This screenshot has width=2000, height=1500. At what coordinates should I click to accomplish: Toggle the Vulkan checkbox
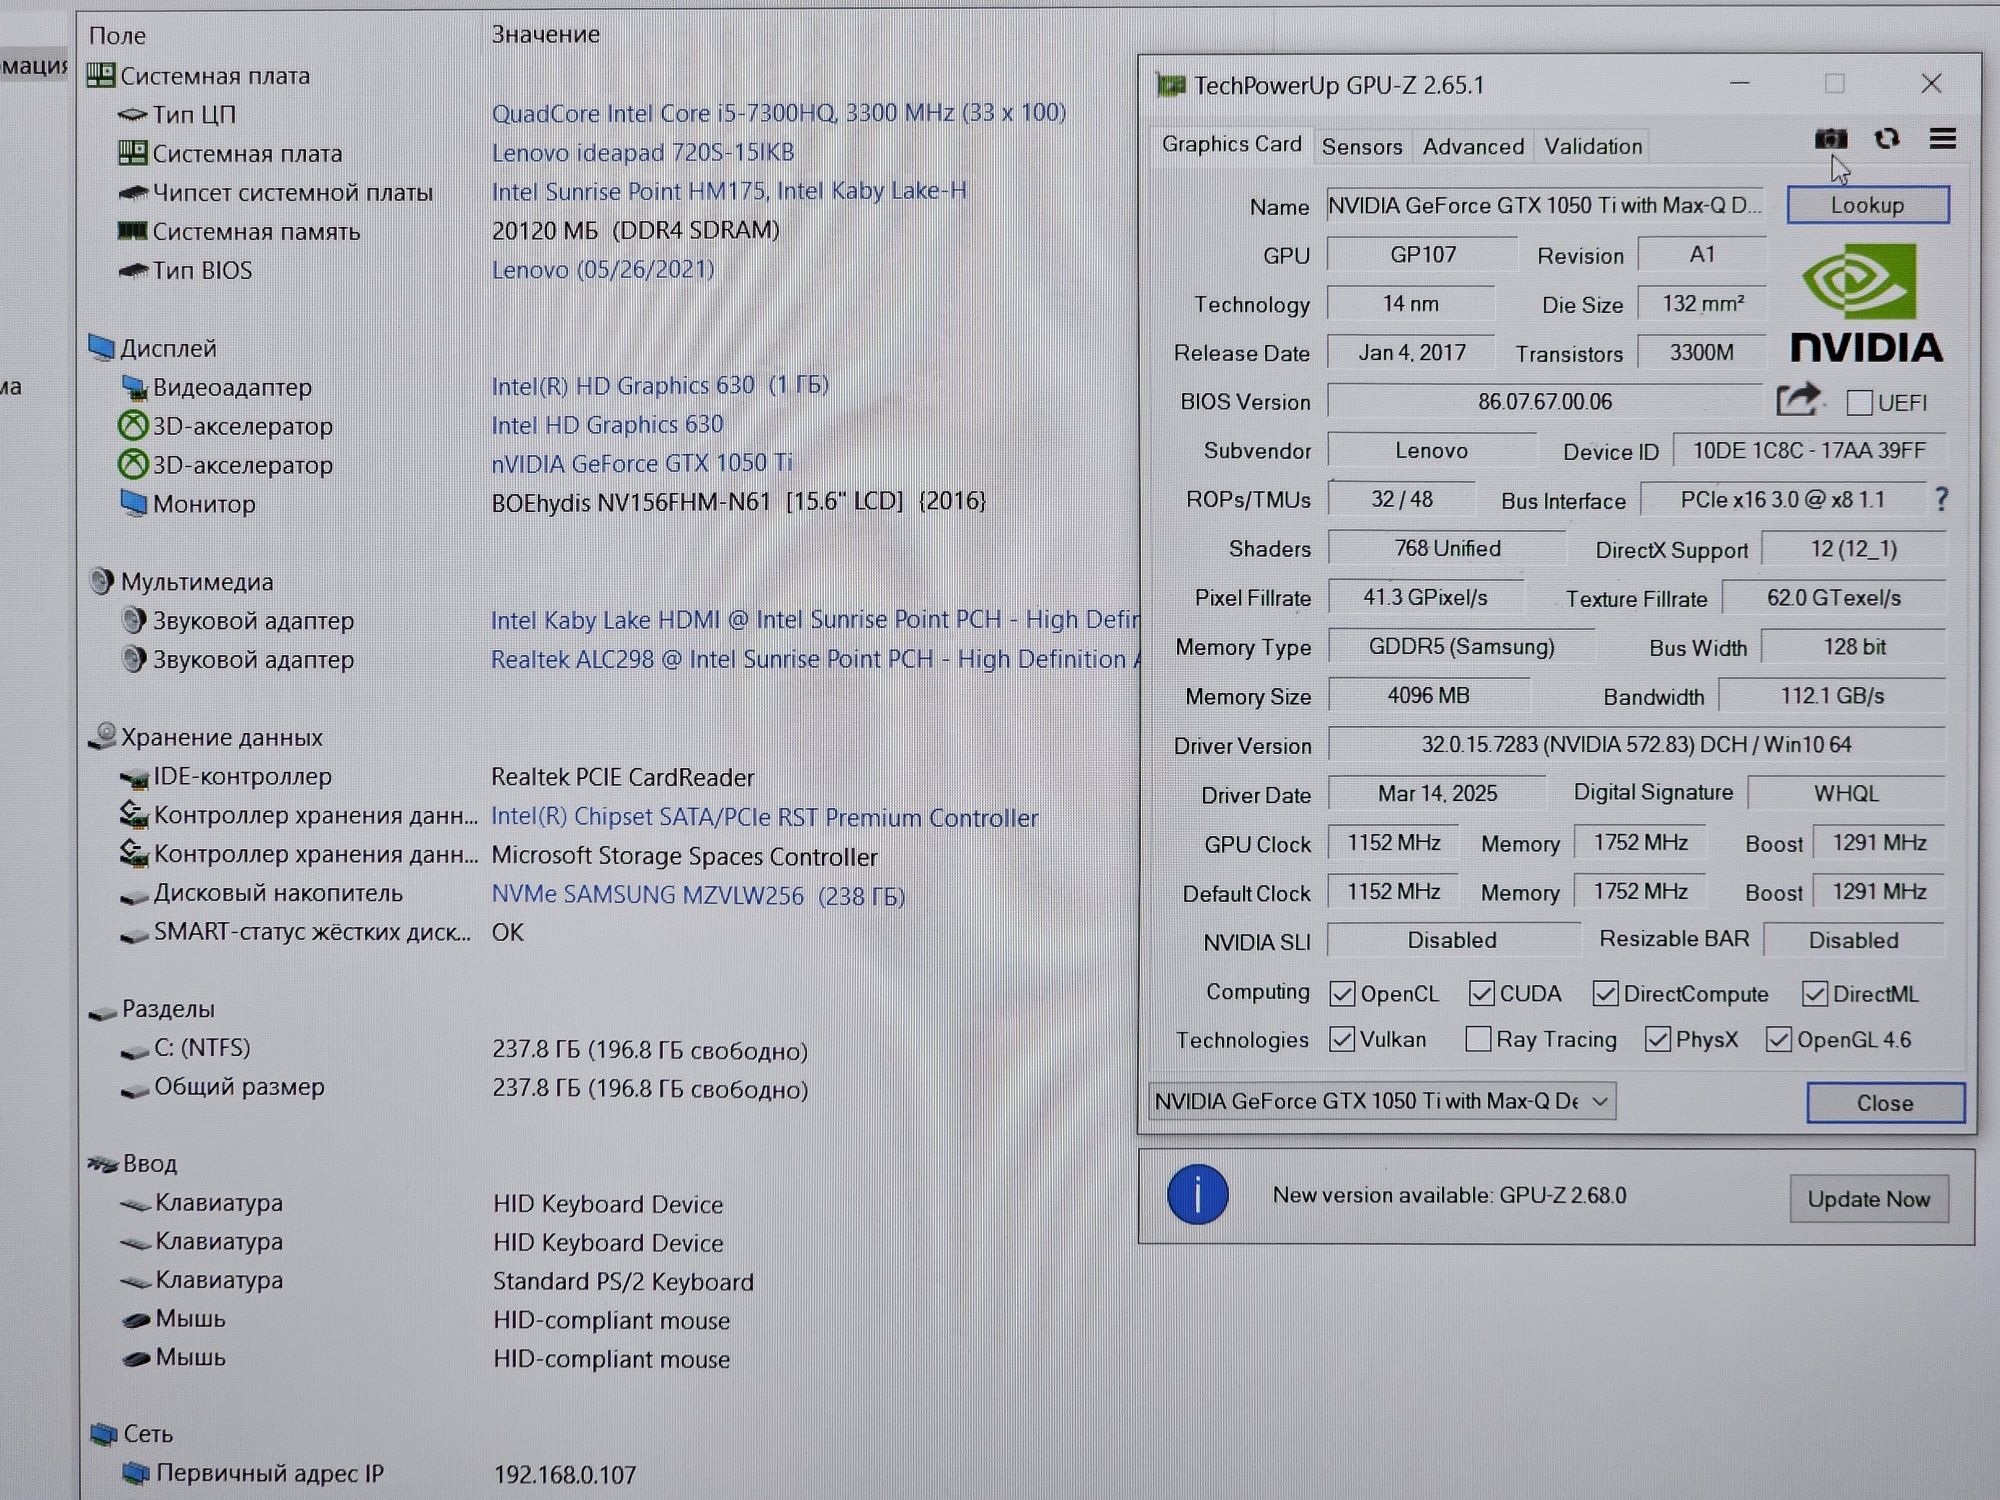[1342, 1039]
